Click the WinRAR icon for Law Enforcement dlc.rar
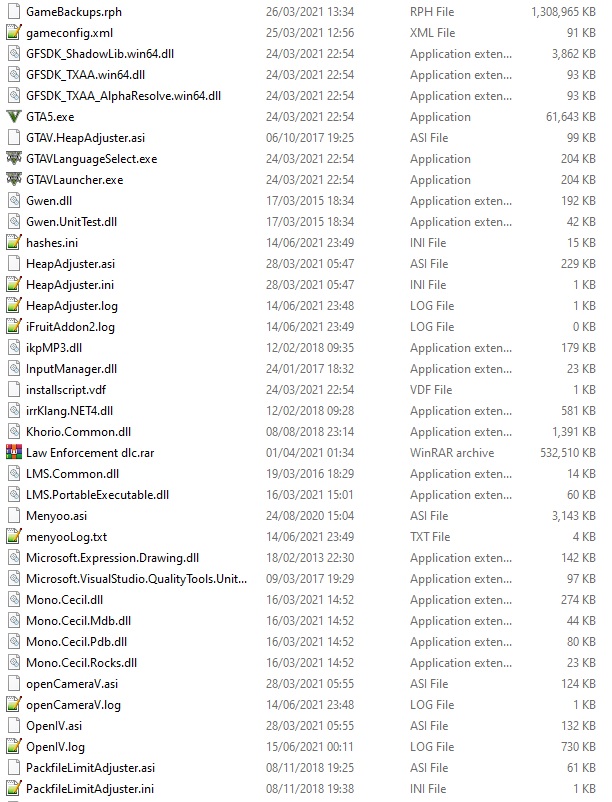This screenshot has width=612, height=802. point(14,453)
